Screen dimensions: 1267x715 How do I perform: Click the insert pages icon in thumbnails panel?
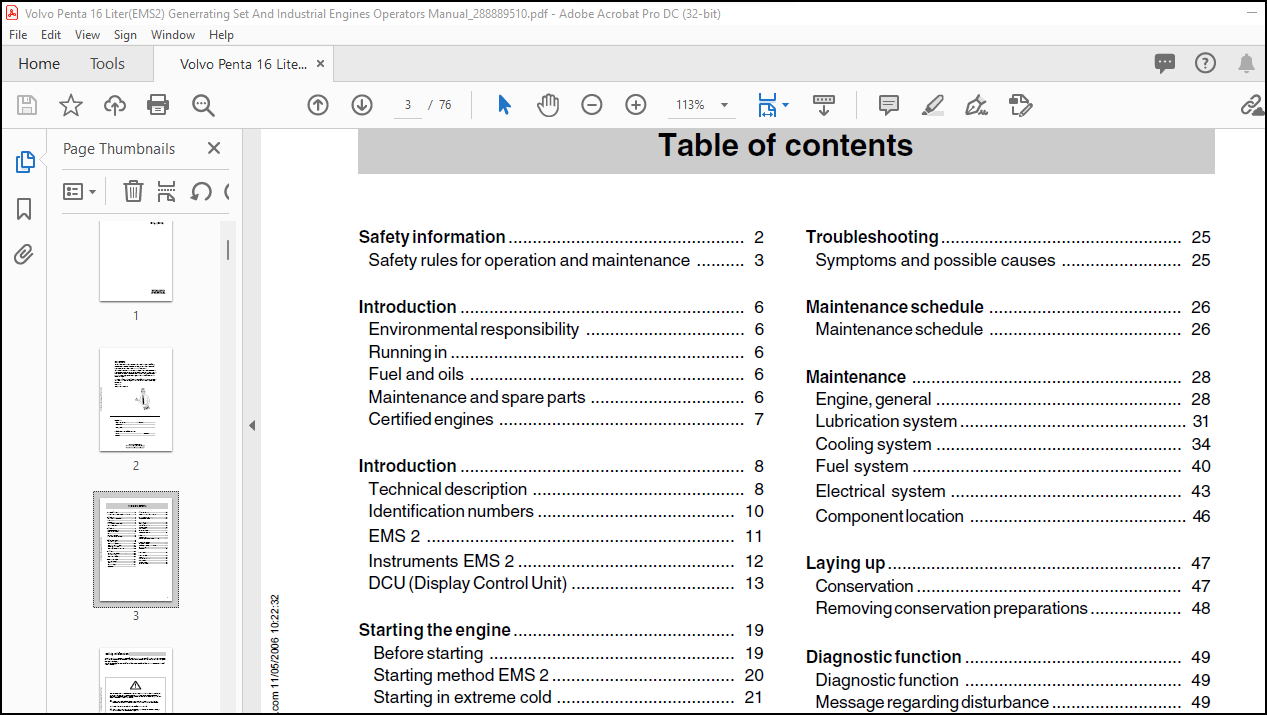point(167,191)
